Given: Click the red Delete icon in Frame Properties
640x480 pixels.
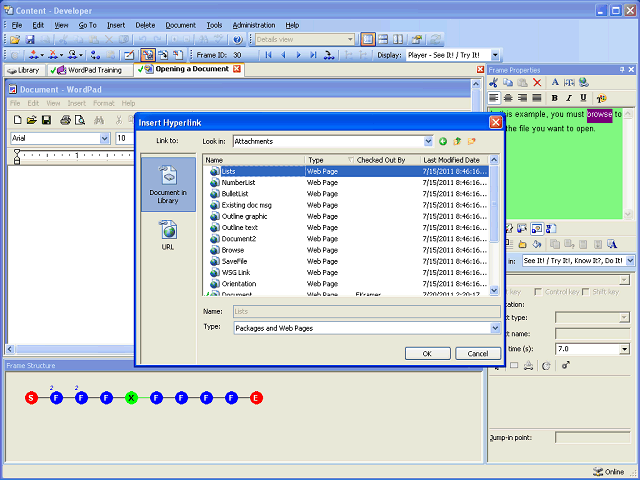Looking at the screenshot, I should (x=537, y=82).
